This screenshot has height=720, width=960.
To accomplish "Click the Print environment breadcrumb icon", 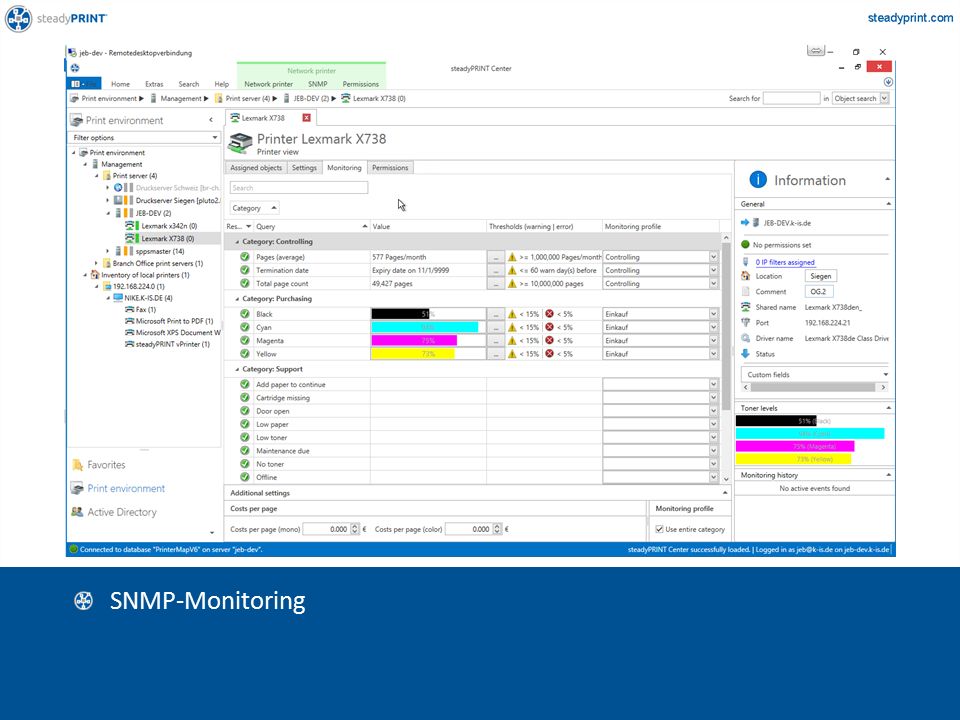I will (x=75, y=98).
